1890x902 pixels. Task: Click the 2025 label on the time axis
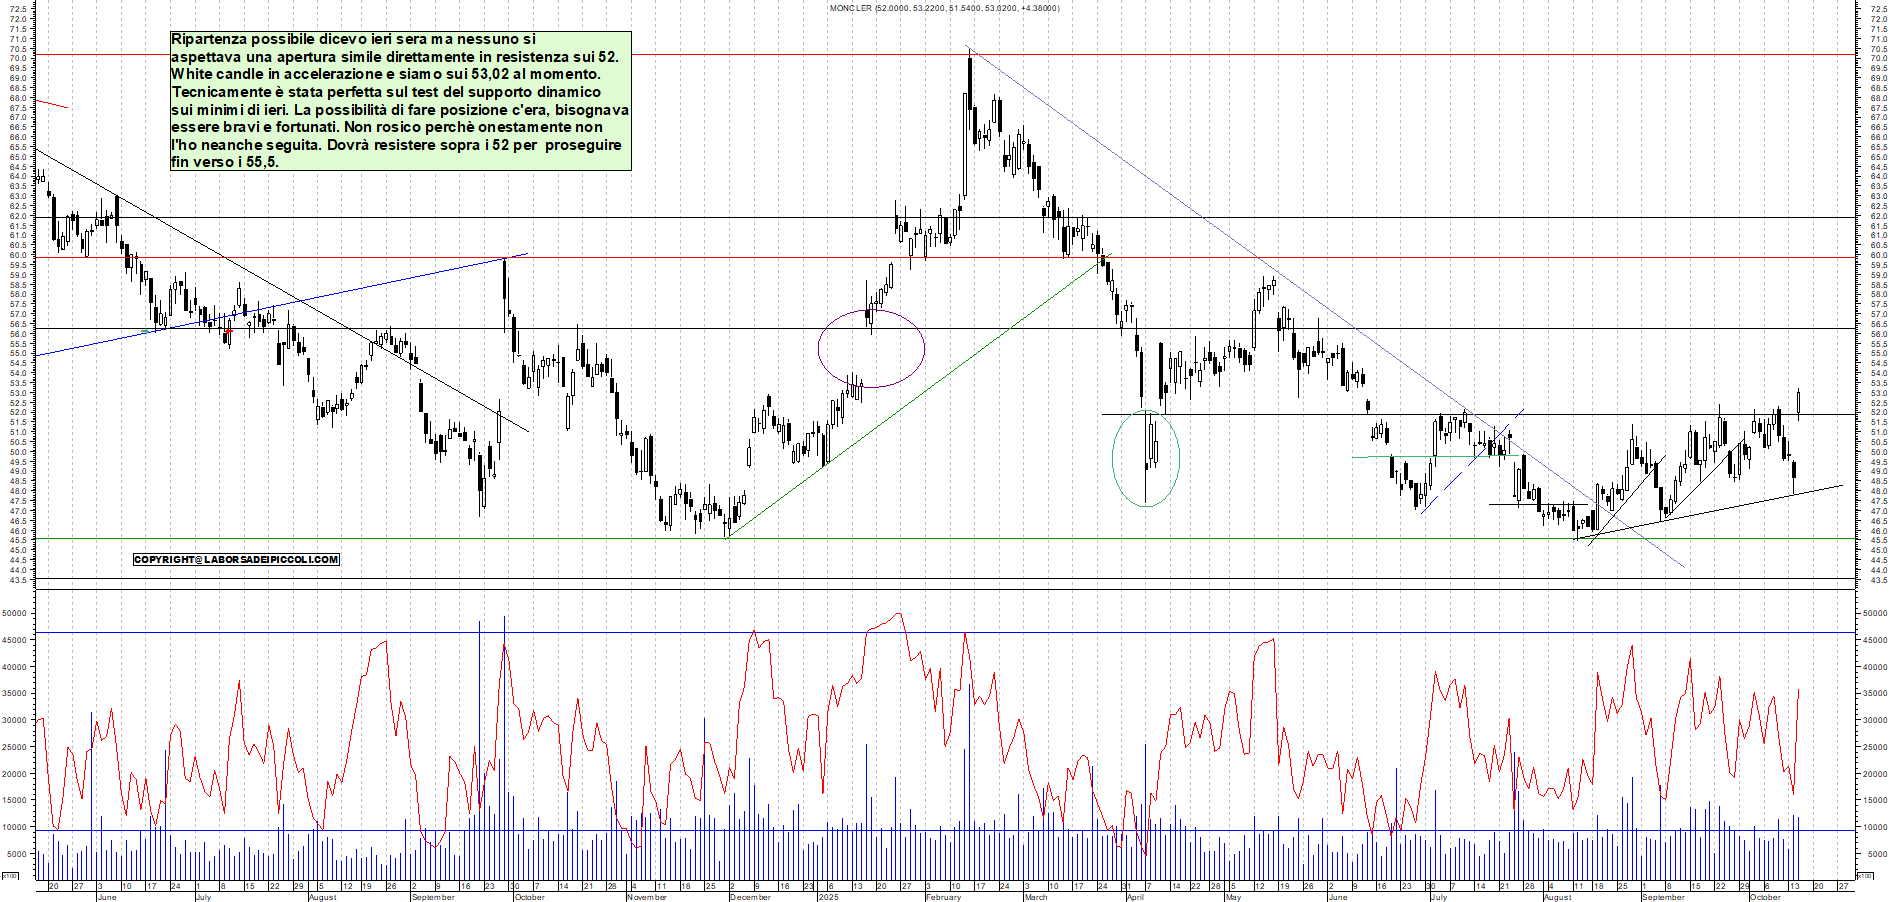tap(828, 897)
